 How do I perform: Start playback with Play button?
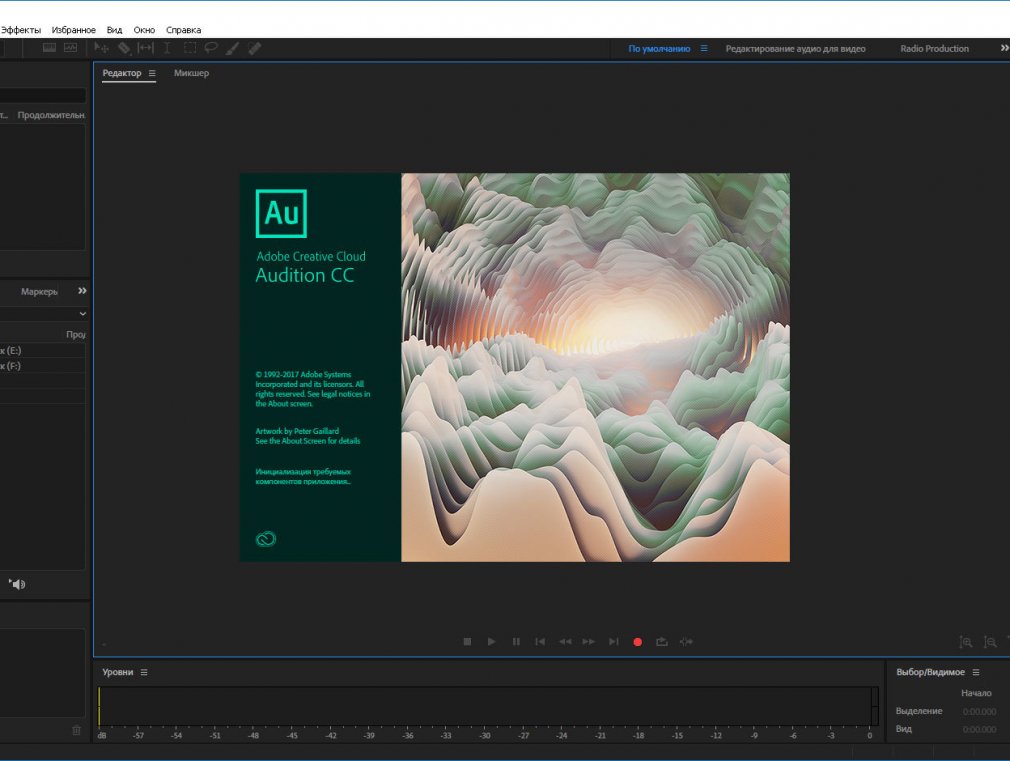(x=491, y=641)
